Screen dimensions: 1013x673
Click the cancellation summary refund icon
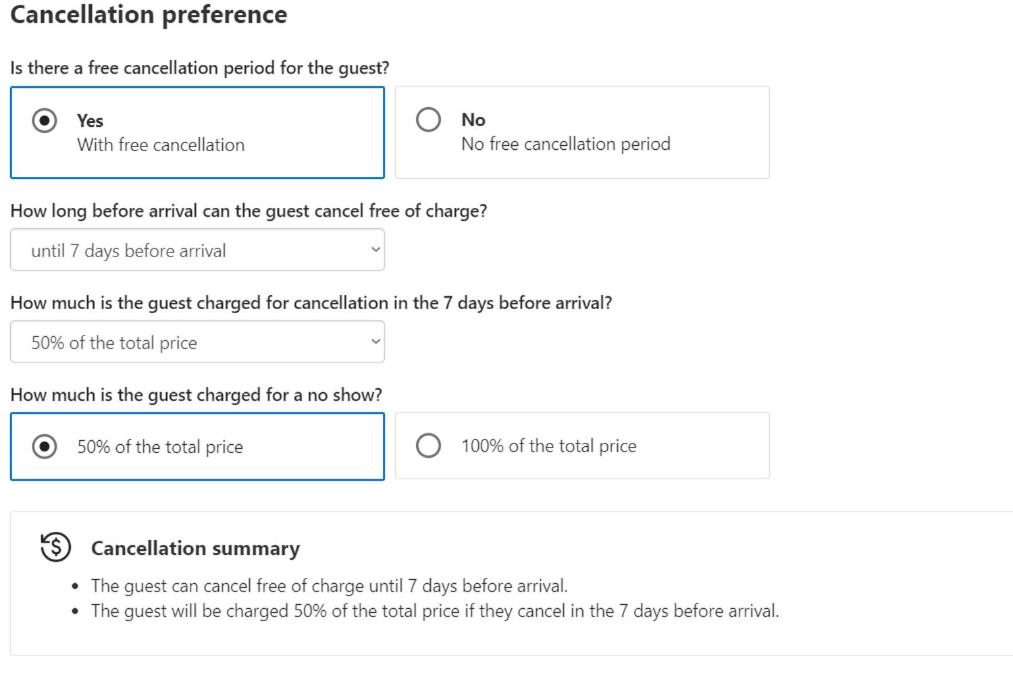coord(56,547)
